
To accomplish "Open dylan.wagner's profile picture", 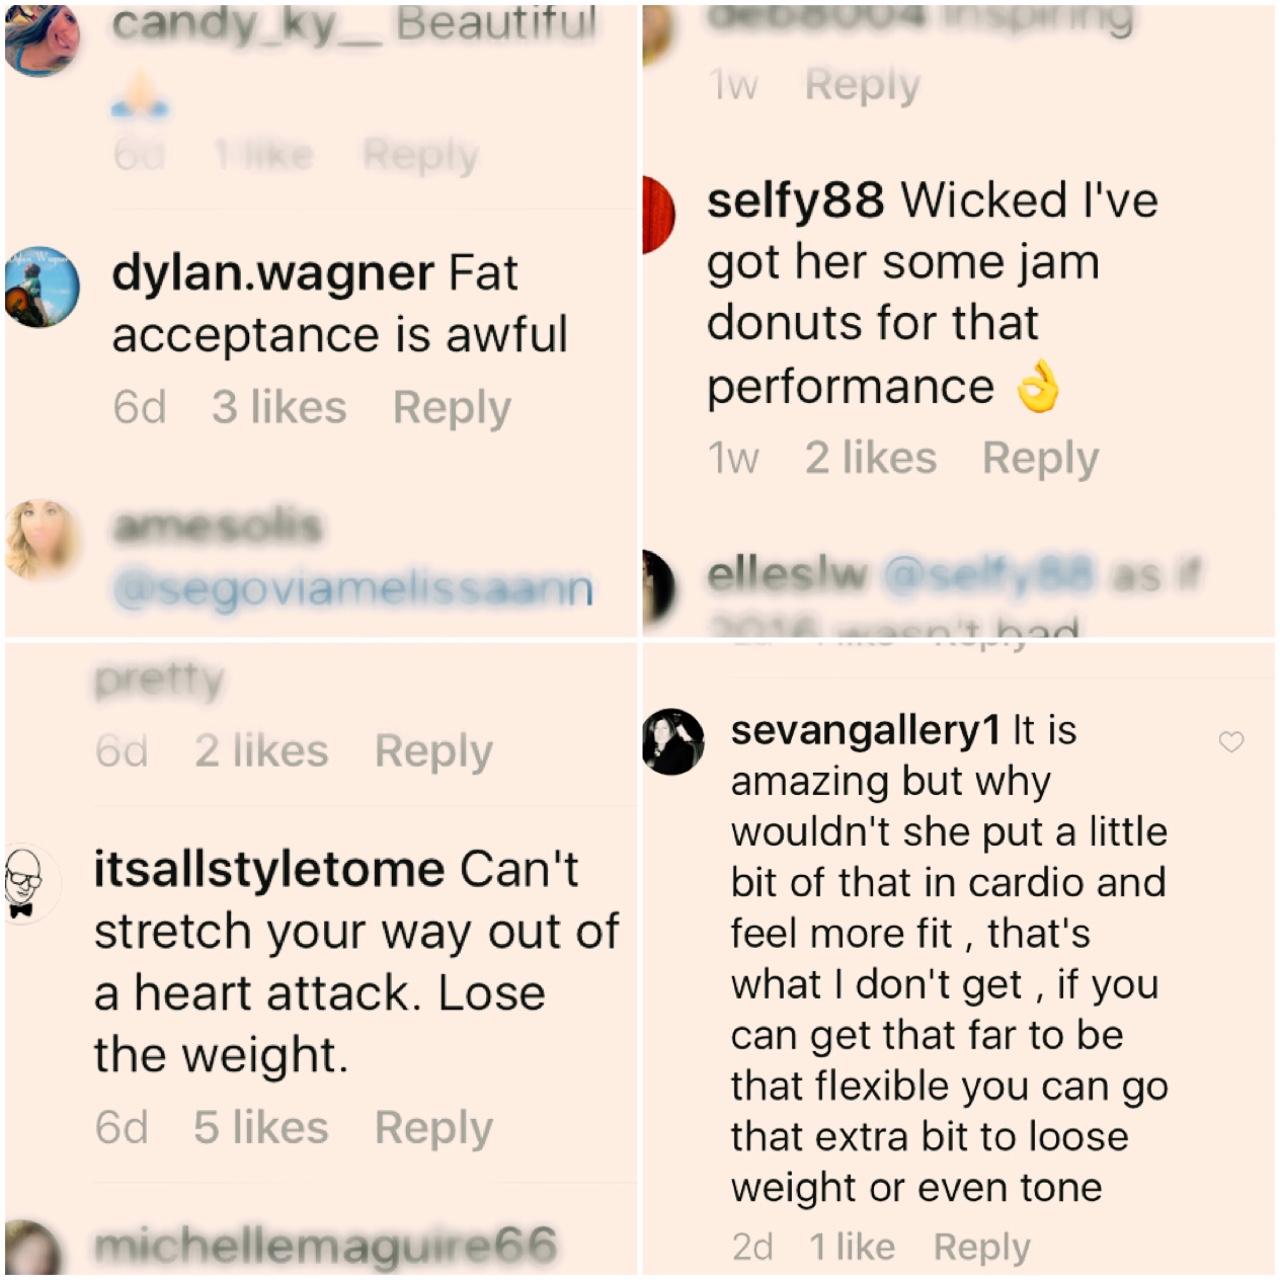I will point(42,288).
